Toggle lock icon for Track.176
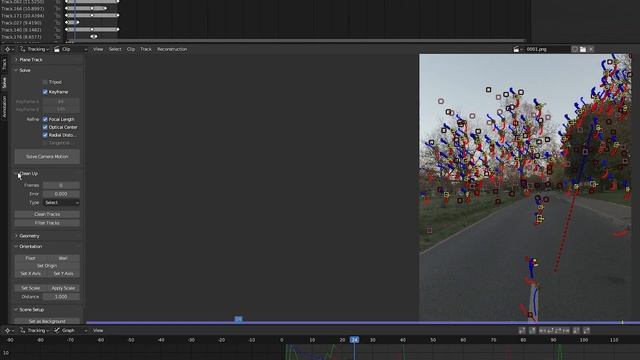Screen dimensions: 640x360 [58, 37]
